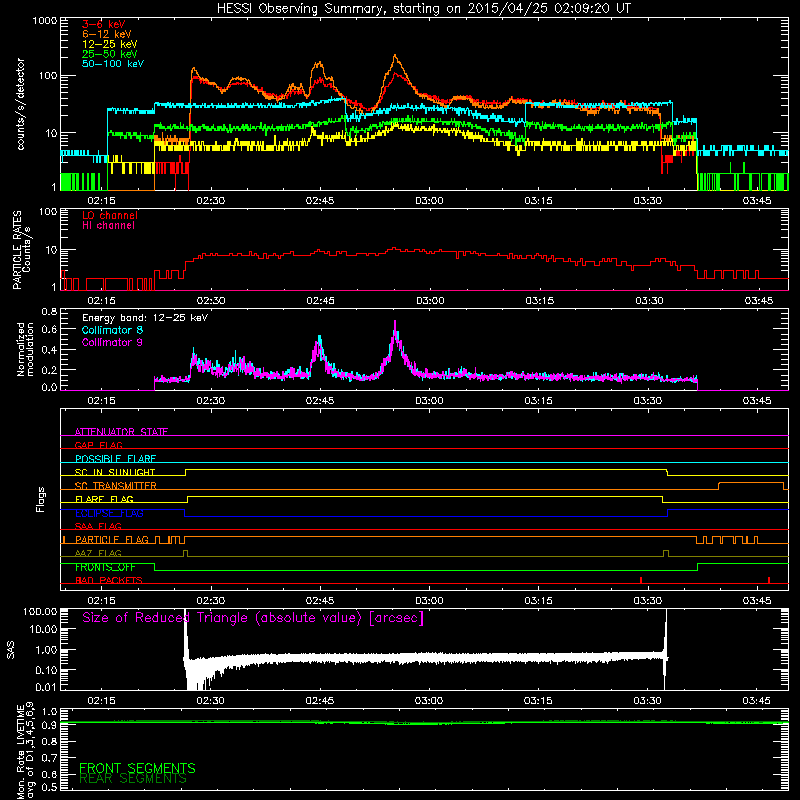Viewport: 800px width, 800px height.
Task: Click the Collimator 8 legend label
Action: (112, 330)
